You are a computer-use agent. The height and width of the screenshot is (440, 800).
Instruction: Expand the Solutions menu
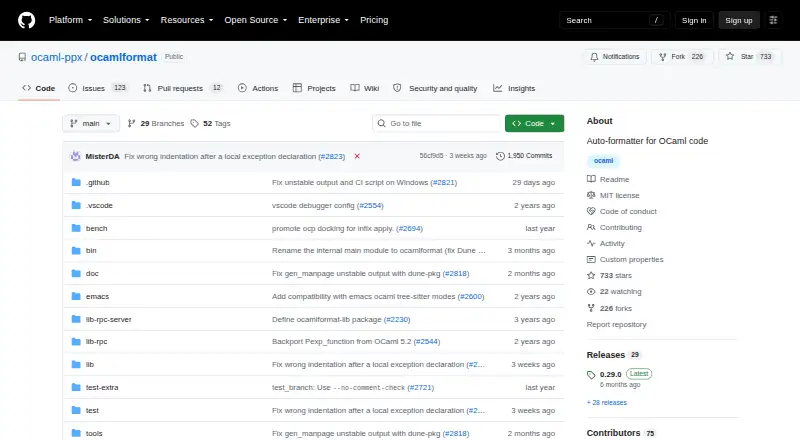[126, 20]
